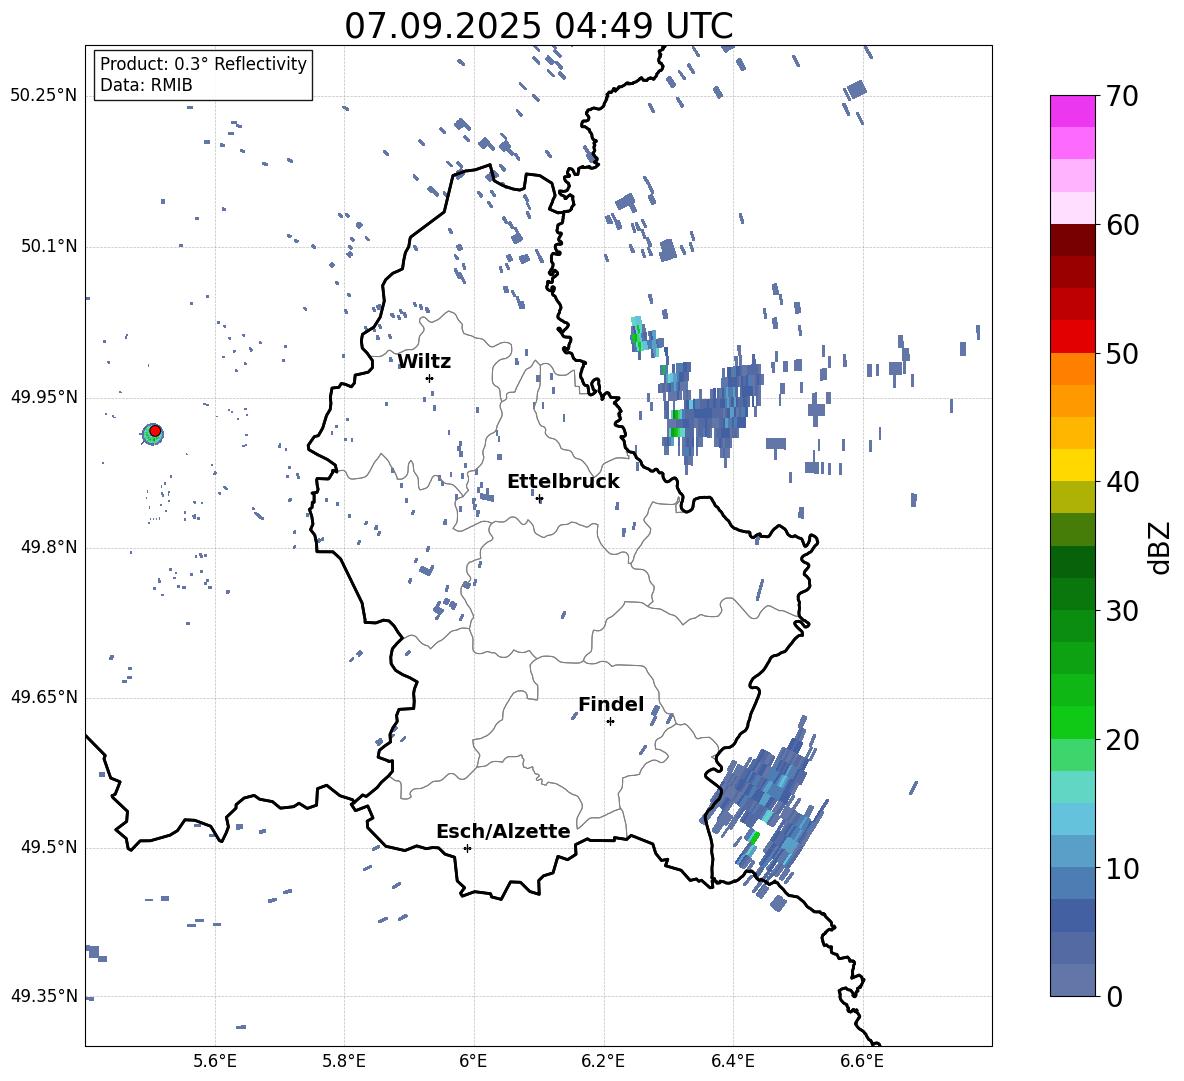Click the 30 value on the colorbar
Screen dimensions: 1184x1081
tap(1122, 611)
